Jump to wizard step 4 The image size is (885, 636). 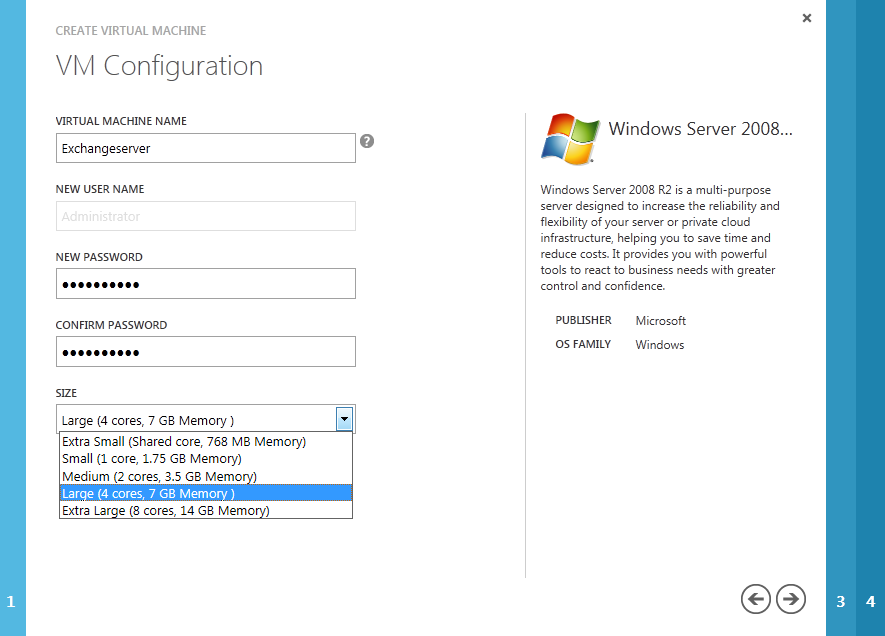point(870,601)
